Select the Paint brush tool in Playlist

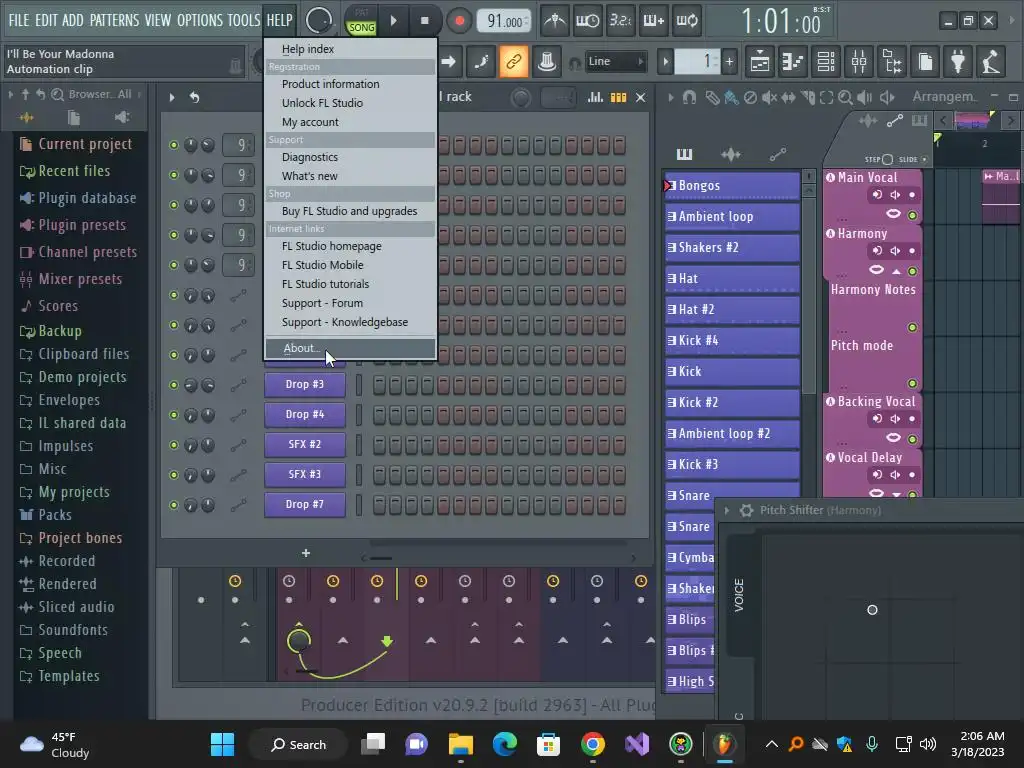pos(732,97)
